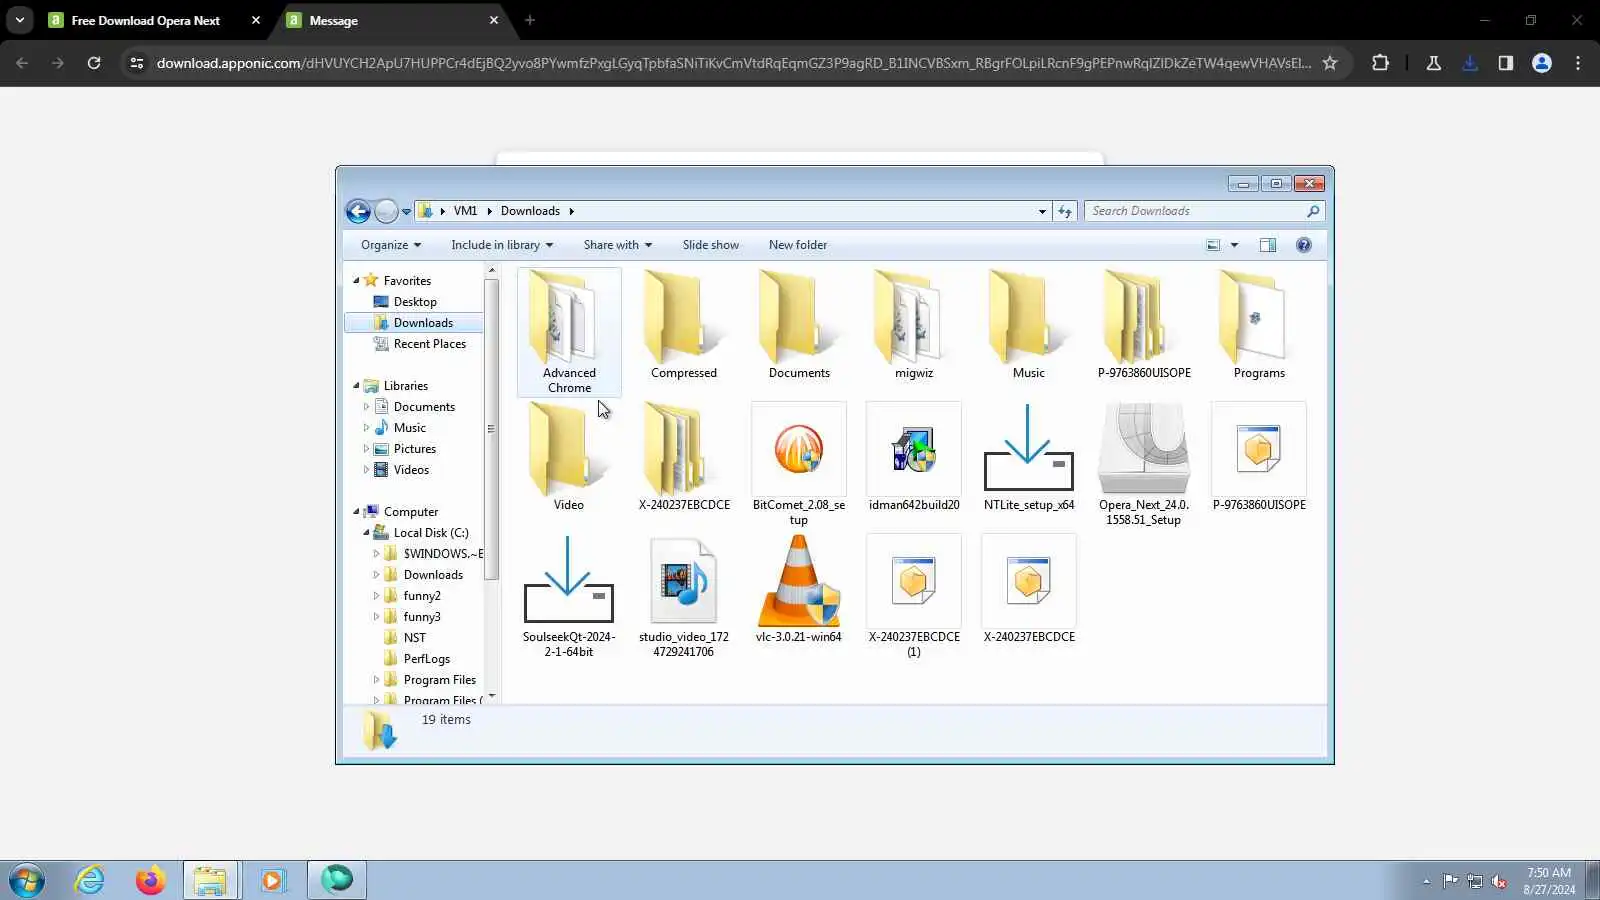Image resolution: width=1600 pixels, height=900 pixels.
Task: Select NTLite_setup_x64 file
Action: (1029, 457)
